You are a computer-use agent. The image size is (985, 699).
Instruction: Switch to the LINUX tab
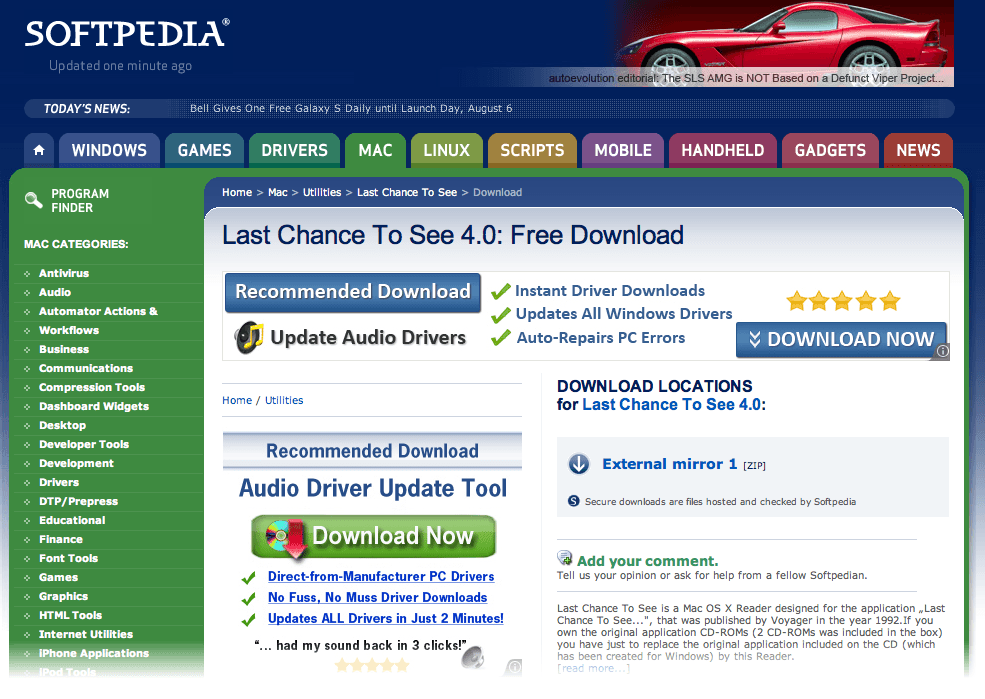point(446,150)
